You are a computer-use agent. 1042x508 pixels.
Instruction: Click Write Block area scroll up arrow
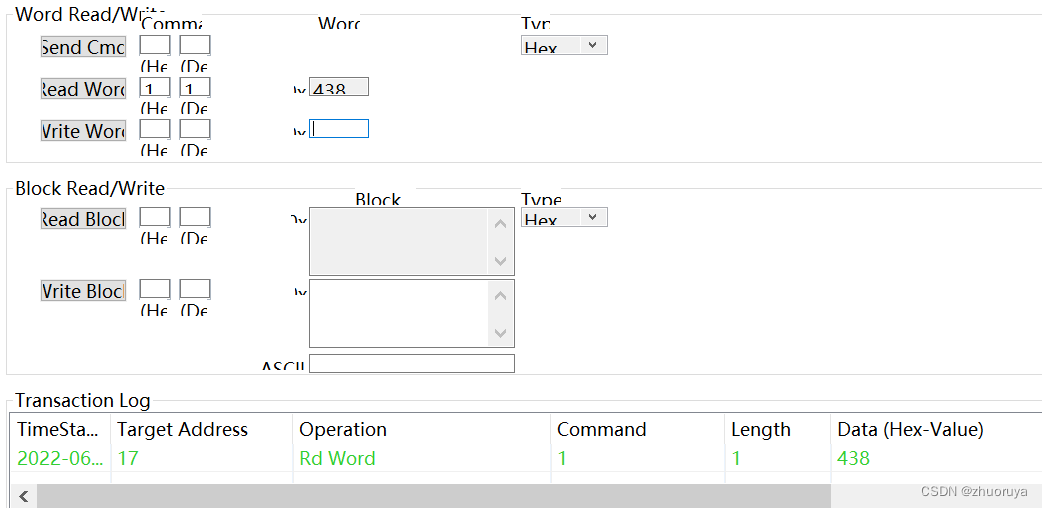click(500, 295)
